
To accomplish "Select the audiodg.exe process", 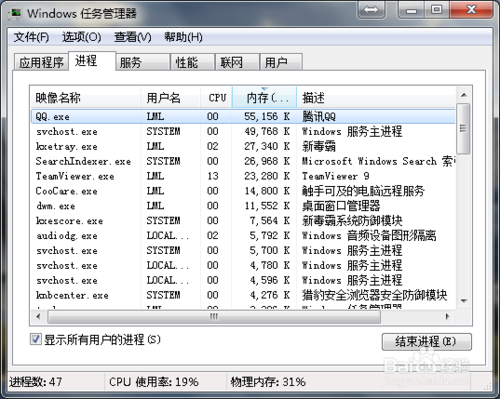I will pos(243,236).
